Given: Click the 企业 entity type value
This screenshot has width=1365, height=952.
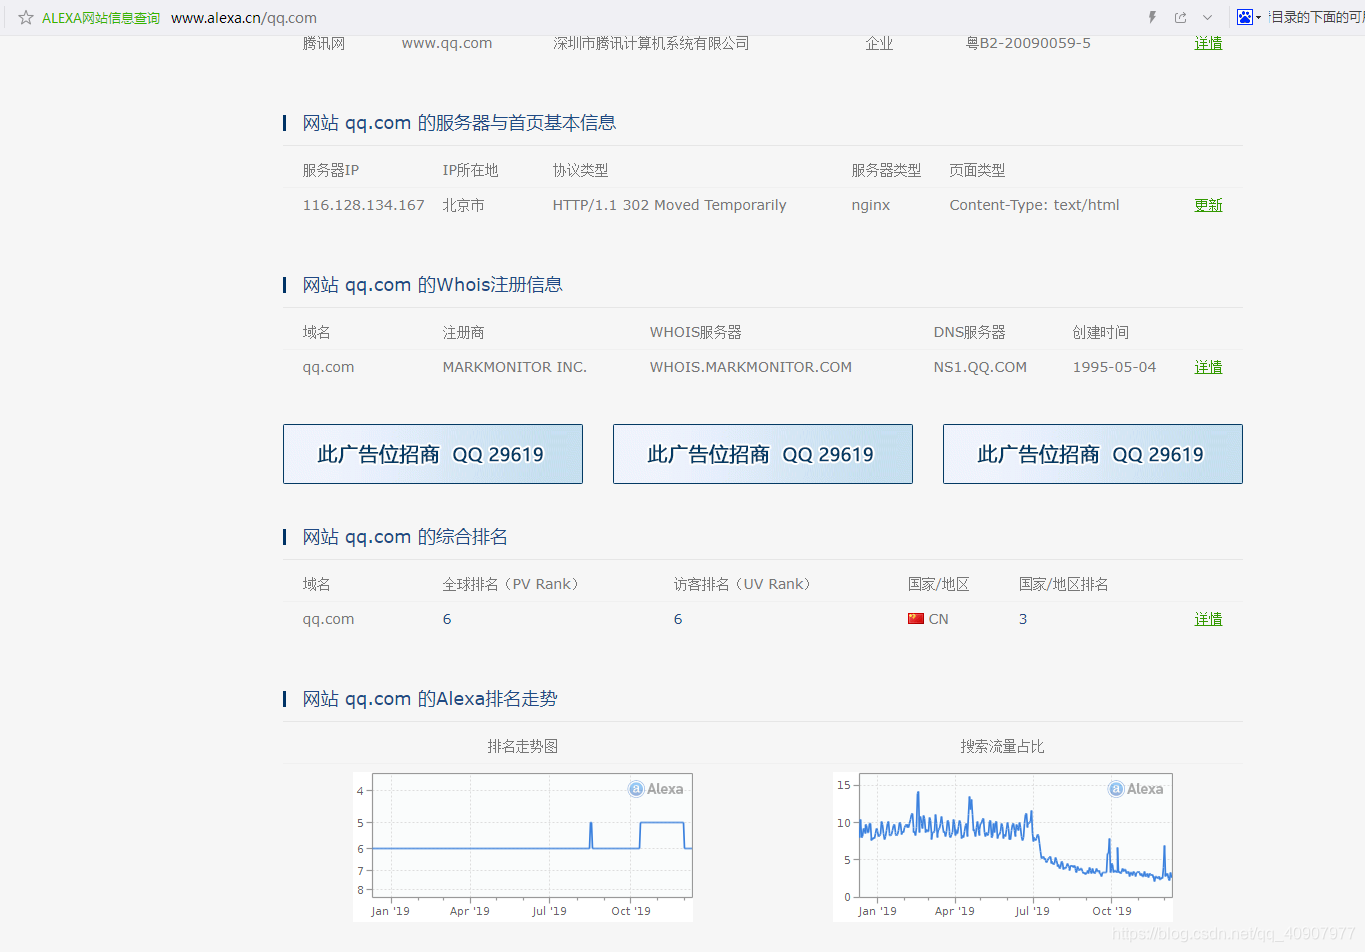Looking at the screenshot, I should [879, 43].
